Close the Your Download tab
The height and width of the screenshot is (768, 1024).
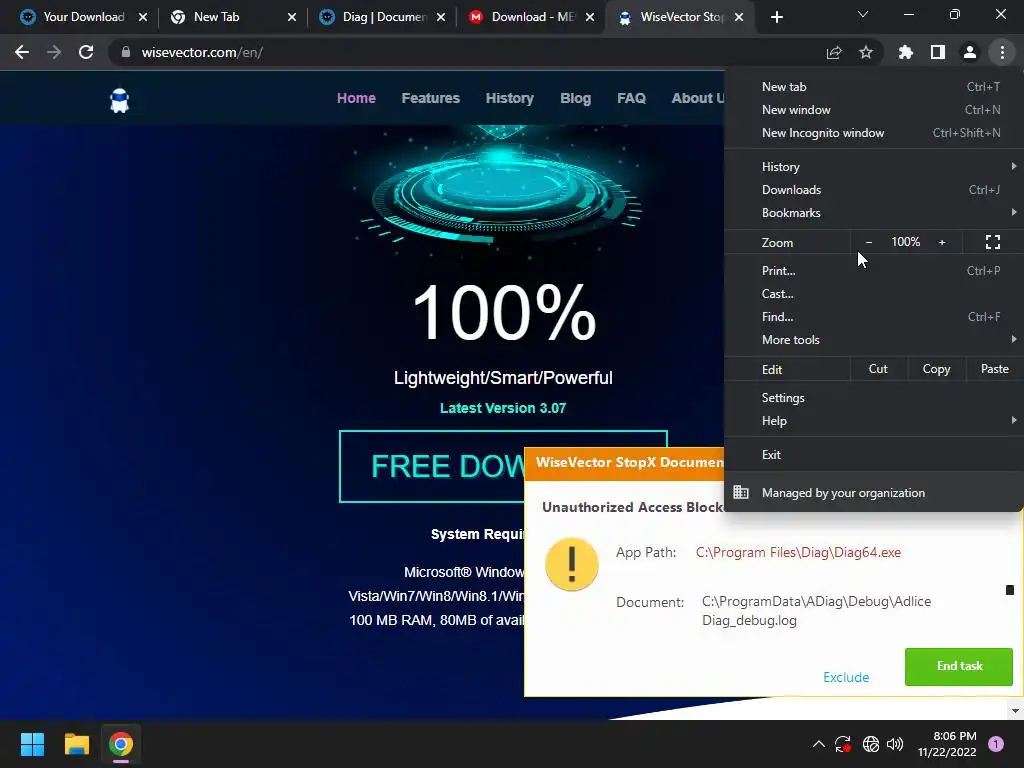point(143,17)
